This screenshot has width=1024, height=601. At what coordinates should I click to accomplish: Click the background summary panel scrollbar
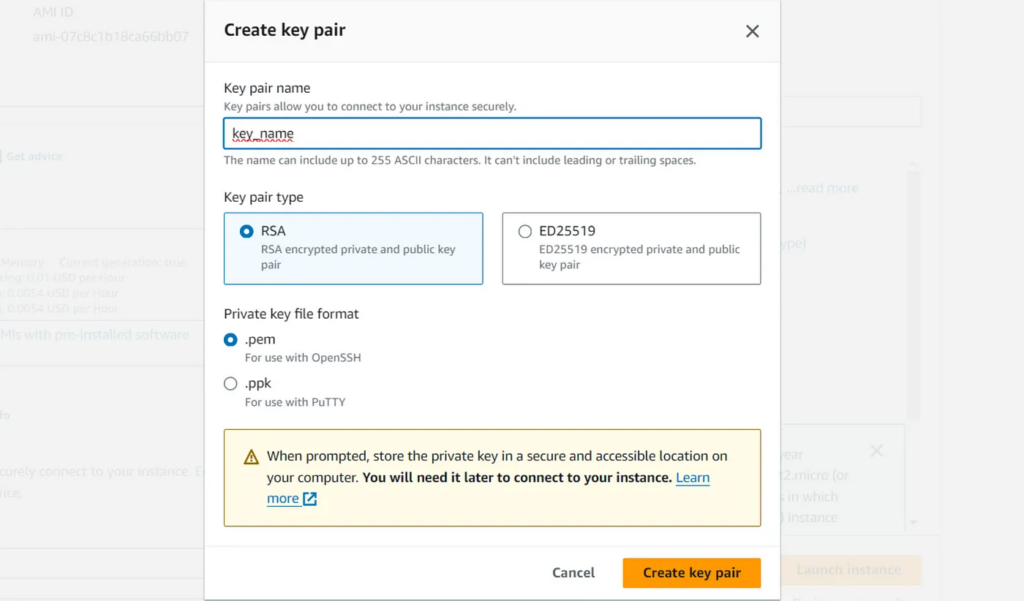(x=913, y=300)
